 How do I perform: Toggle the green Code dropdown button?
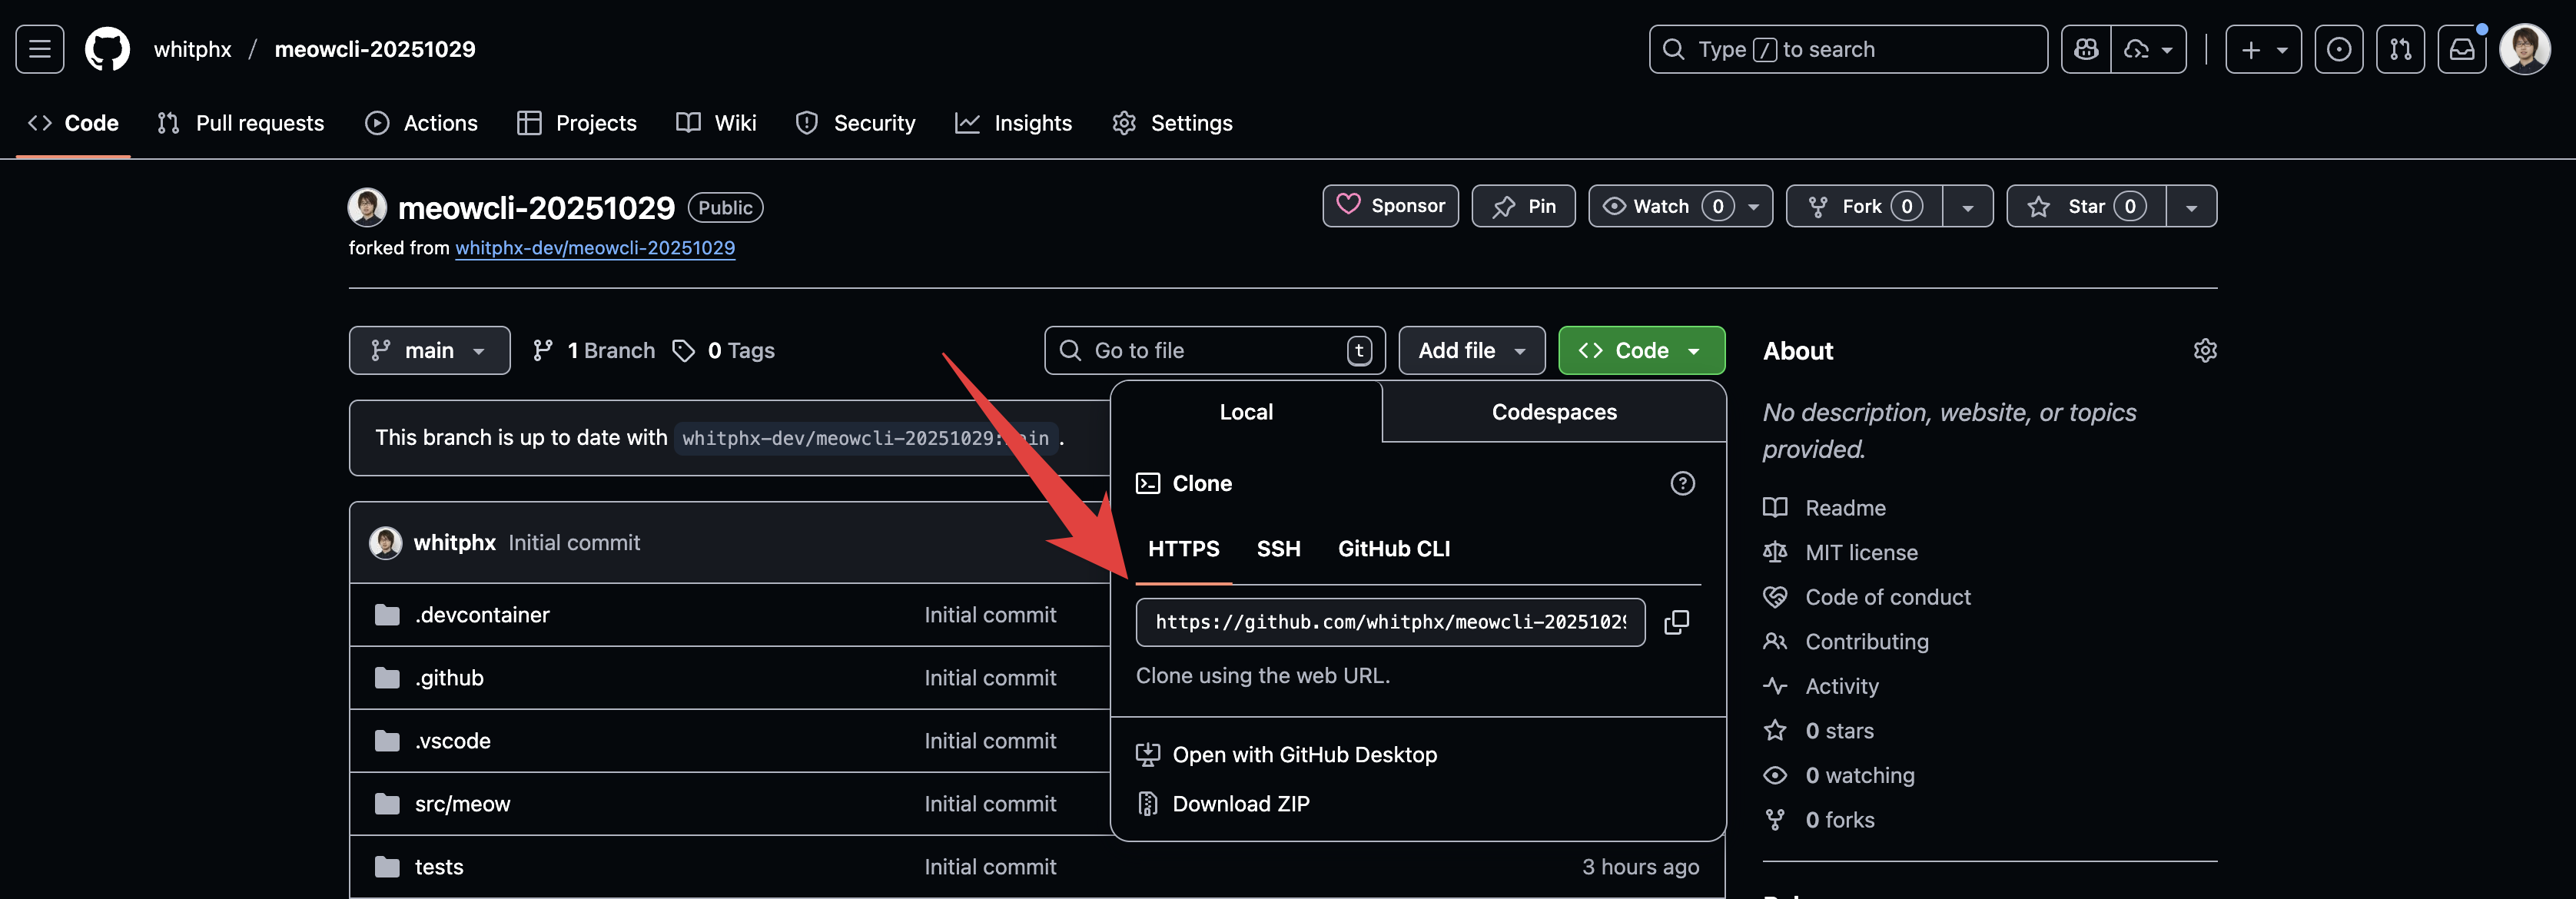[1641, 351]
